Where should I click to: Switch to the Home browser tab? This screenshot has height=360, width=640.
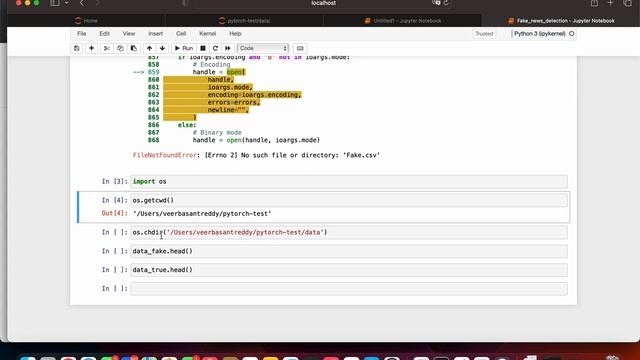click(x=87, y=20)
